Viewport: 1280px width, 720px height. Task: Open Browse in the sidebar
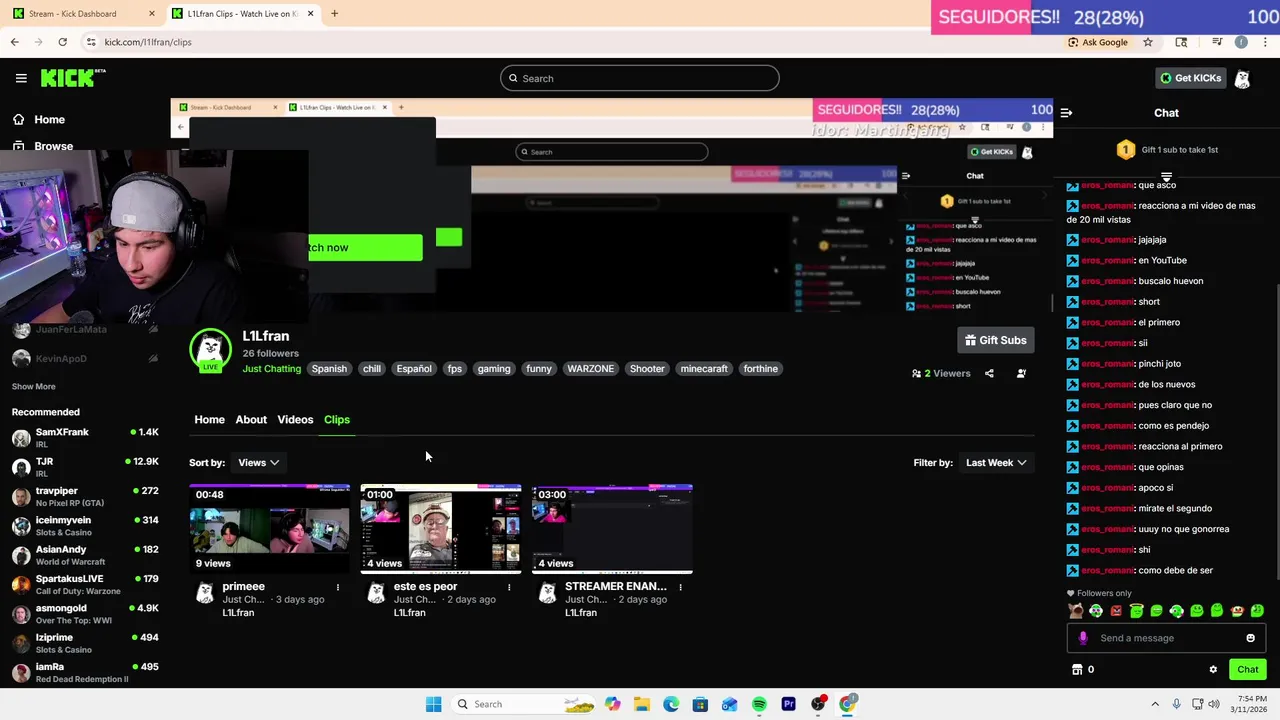(x=43, y=146)
